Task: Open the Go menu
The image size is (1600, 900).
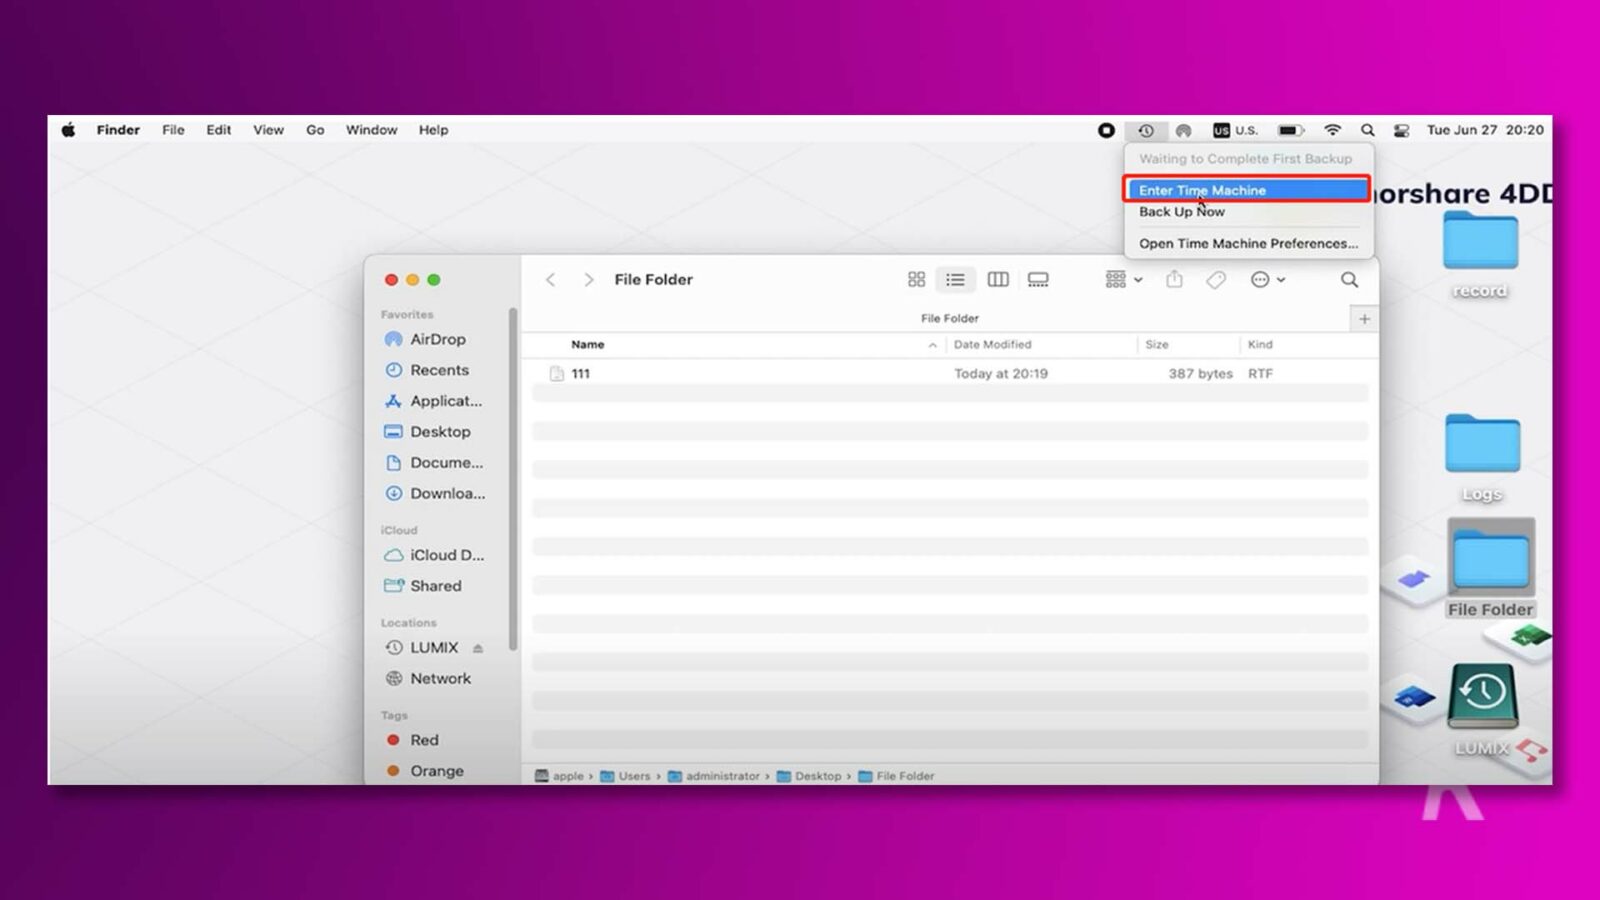Action: coord(315,130)
